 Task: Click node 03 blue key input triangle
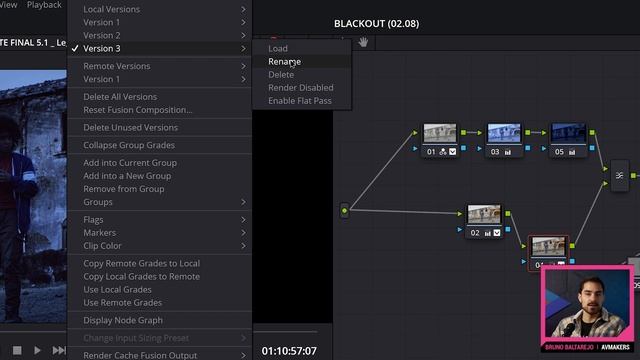tap(480, 149)
